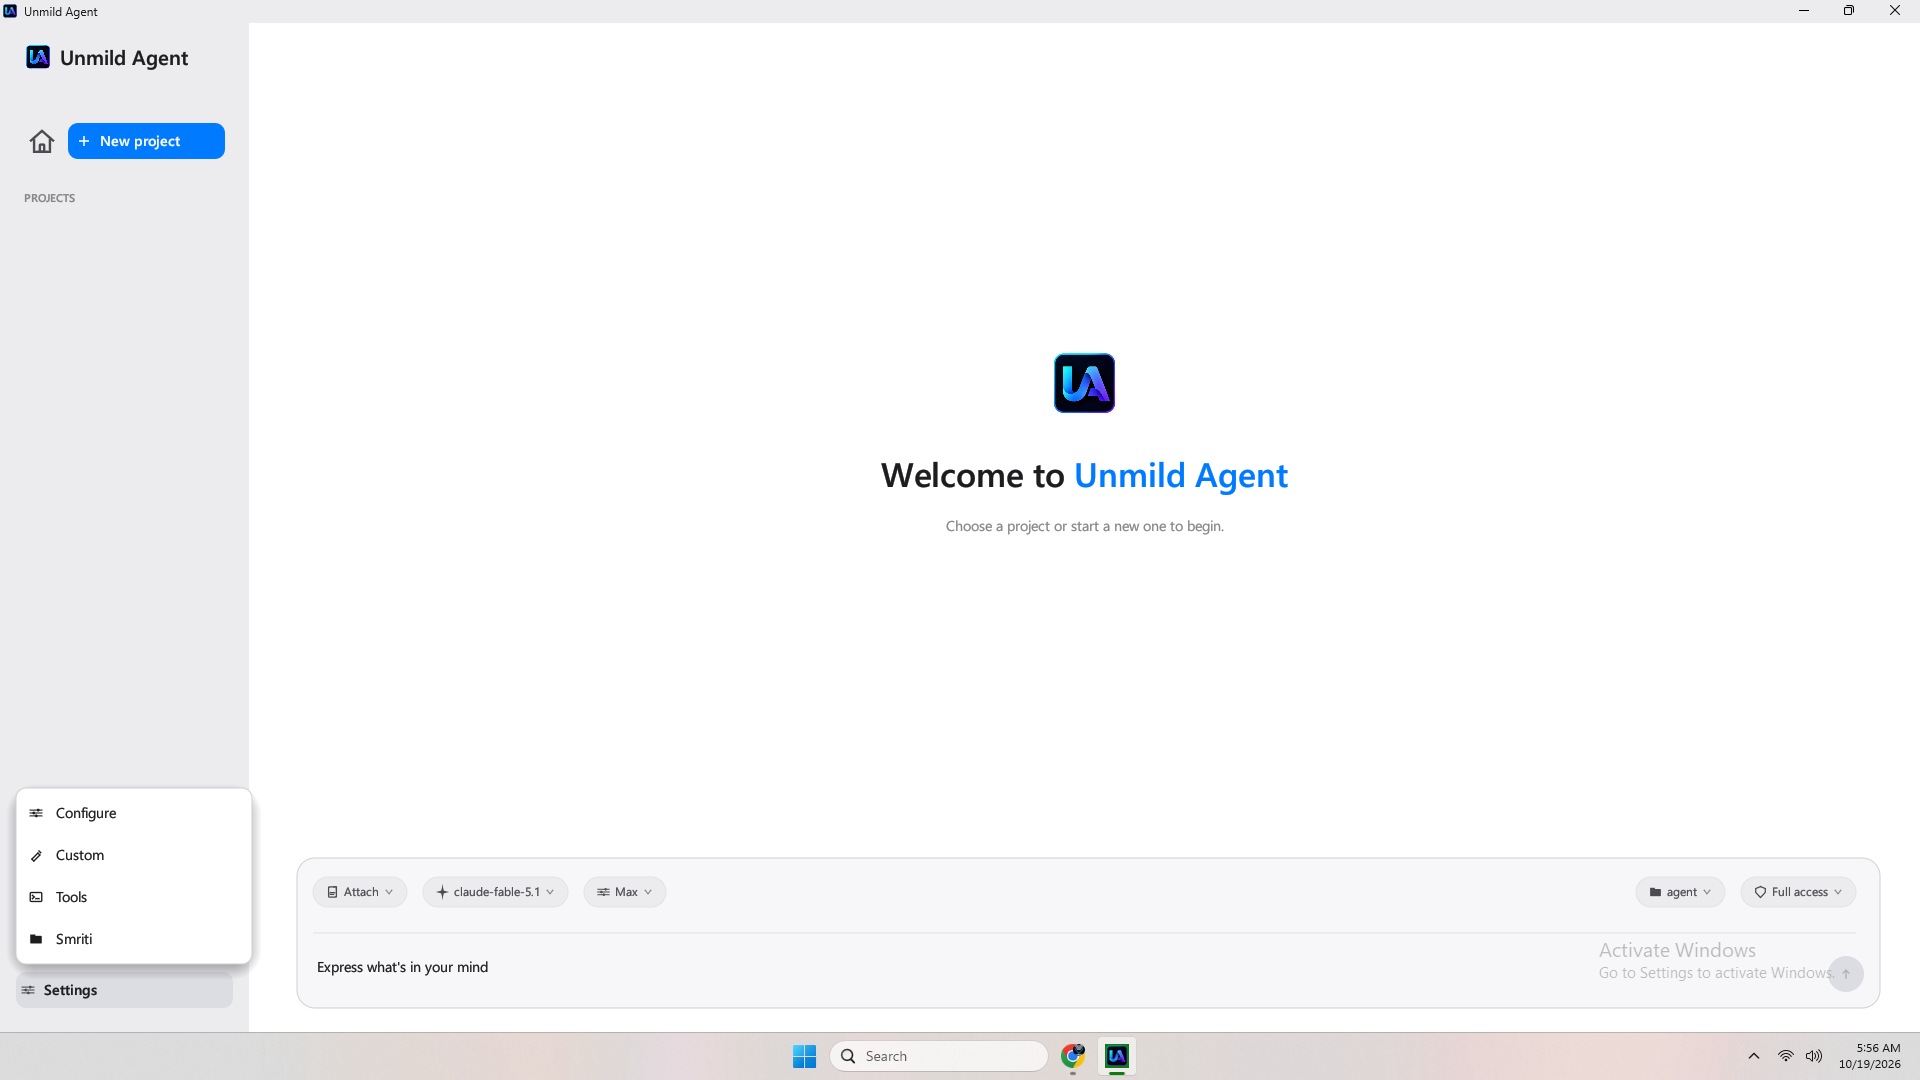This screenshot has height=1080, width=1920.
Task: Launch Chrome from the taskbar
Action: click(1073, 1056)
